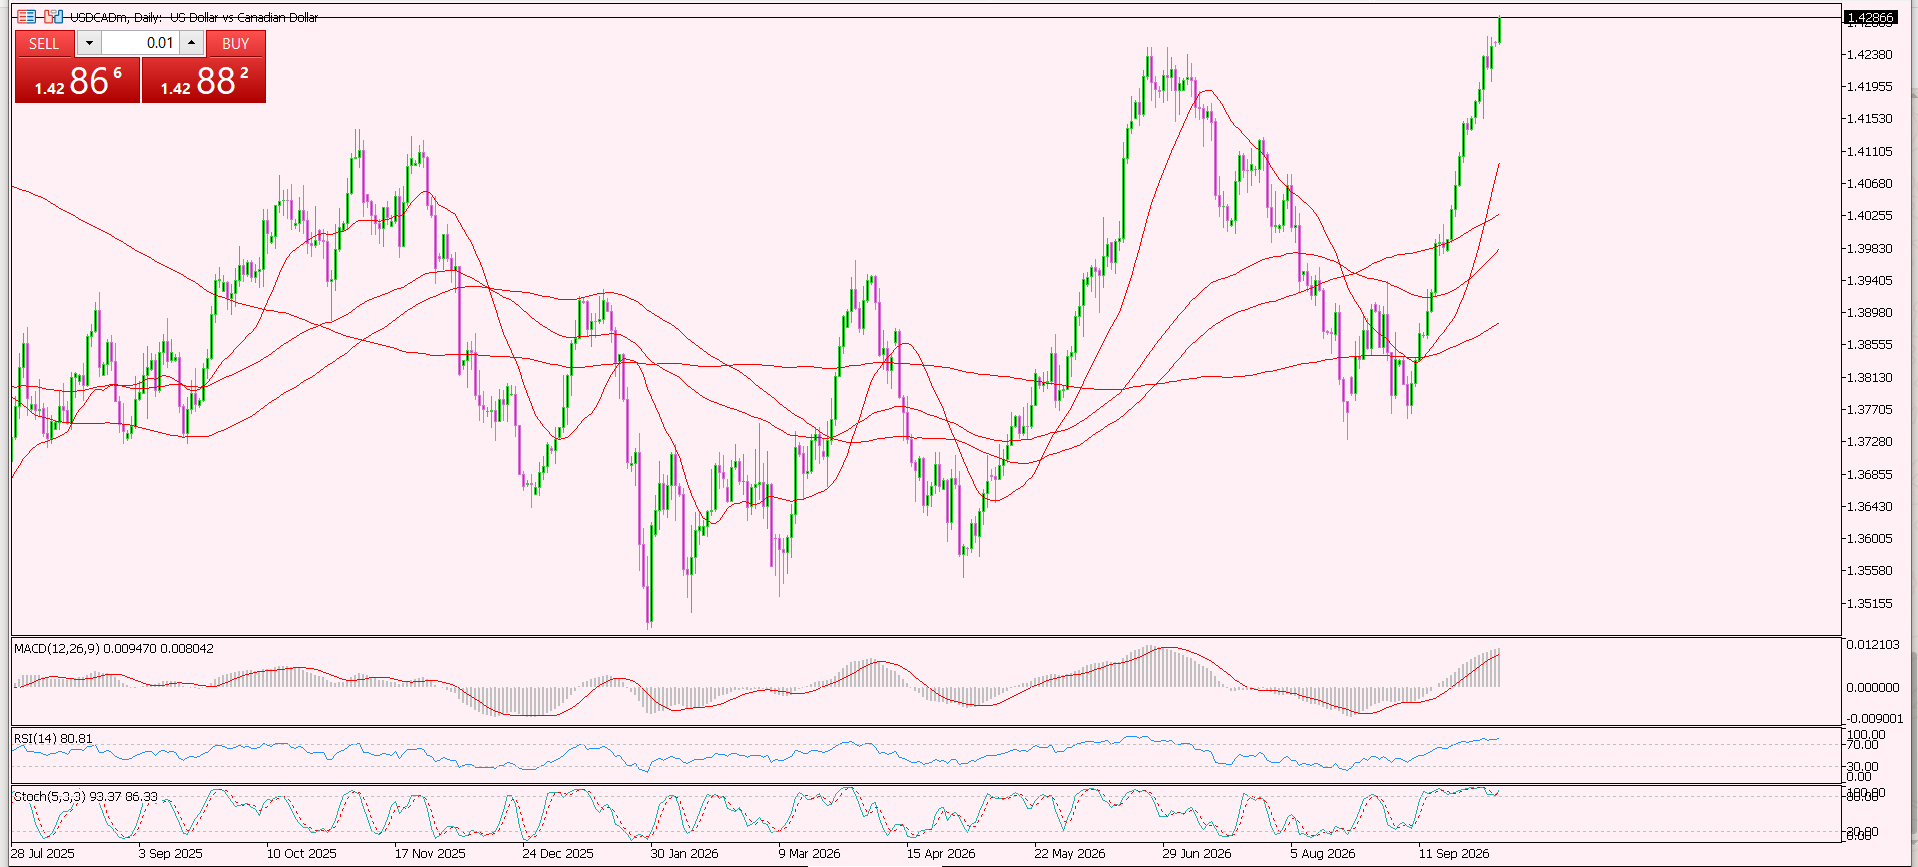1918x867 pixels.
Task: Click the 17 Nov 2025 date label
Action: point(430,854)
